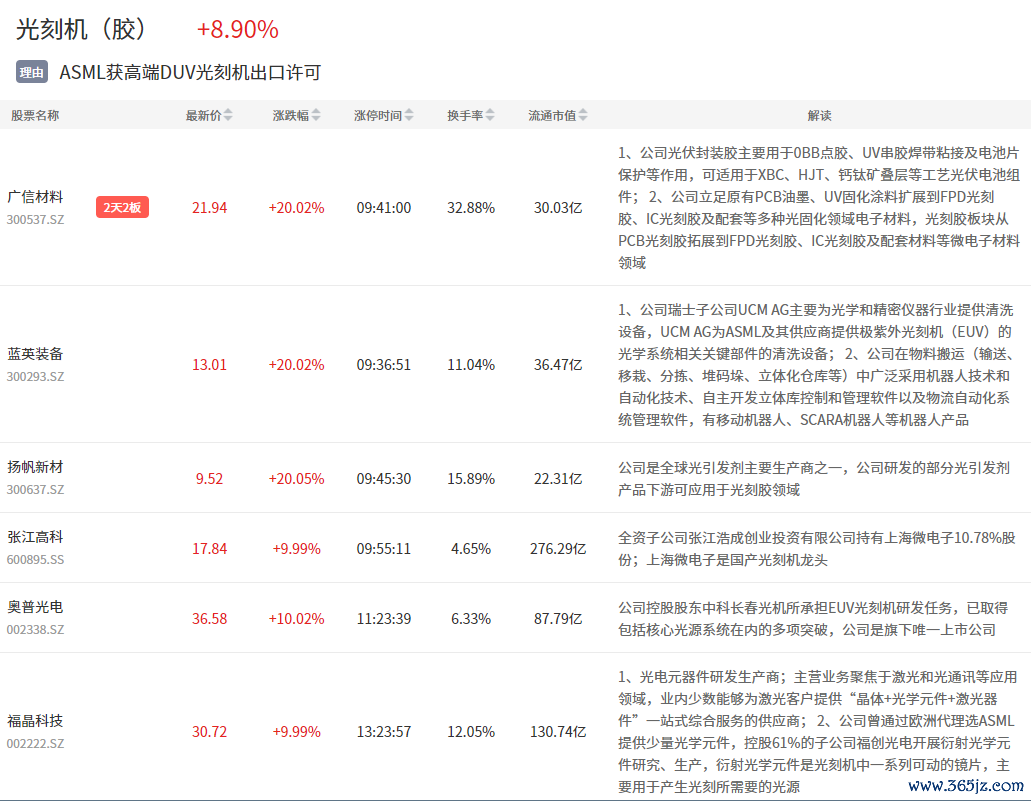The height and width of the screenshot is (801, 1031).
Task: Click 广信材料 turnover rate 32.88%
Action: coord(471,208)
